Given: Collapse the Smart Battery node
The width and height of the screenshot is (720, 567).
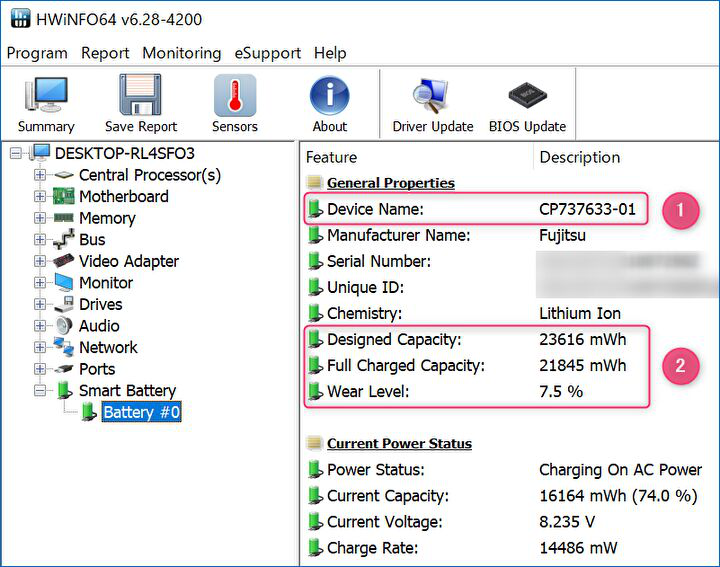Looking at the screenshot, I should (x=40, y=390).
